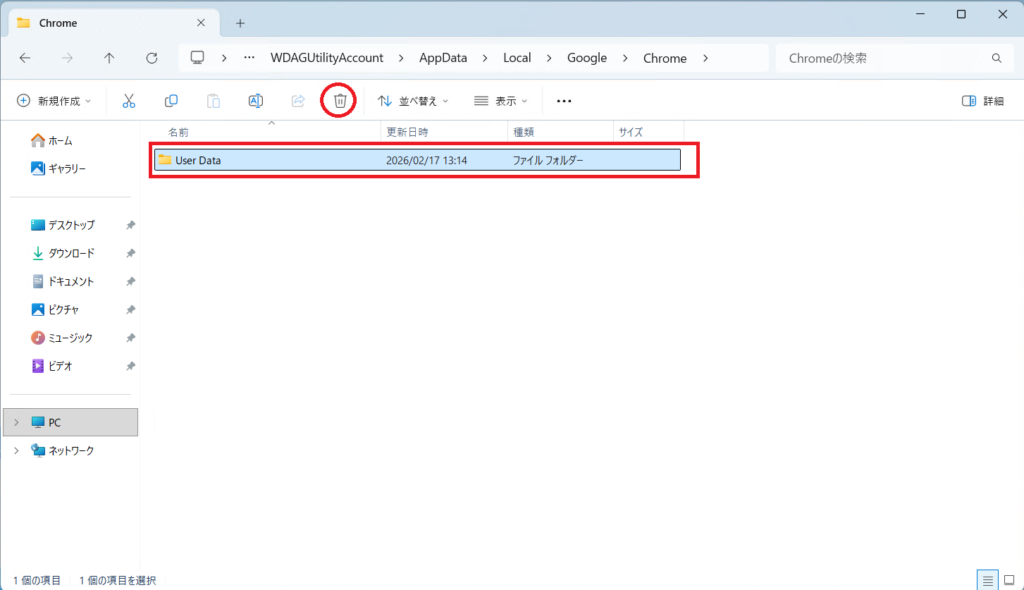The image size is (1024, 590).
Task: Open a new tab with plus button
Action: [x=240, y=22]
